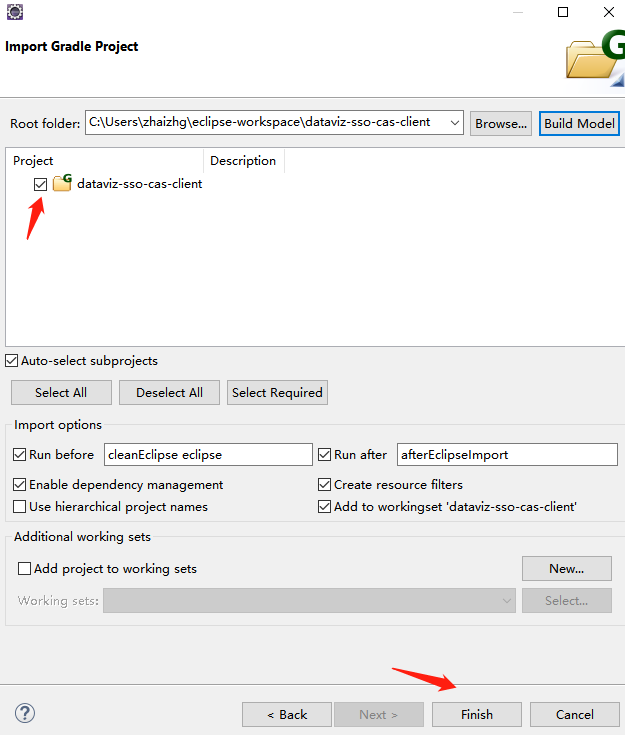Click the Eclipse application icon in title bar
625x735 pixels.
point(15,12)
